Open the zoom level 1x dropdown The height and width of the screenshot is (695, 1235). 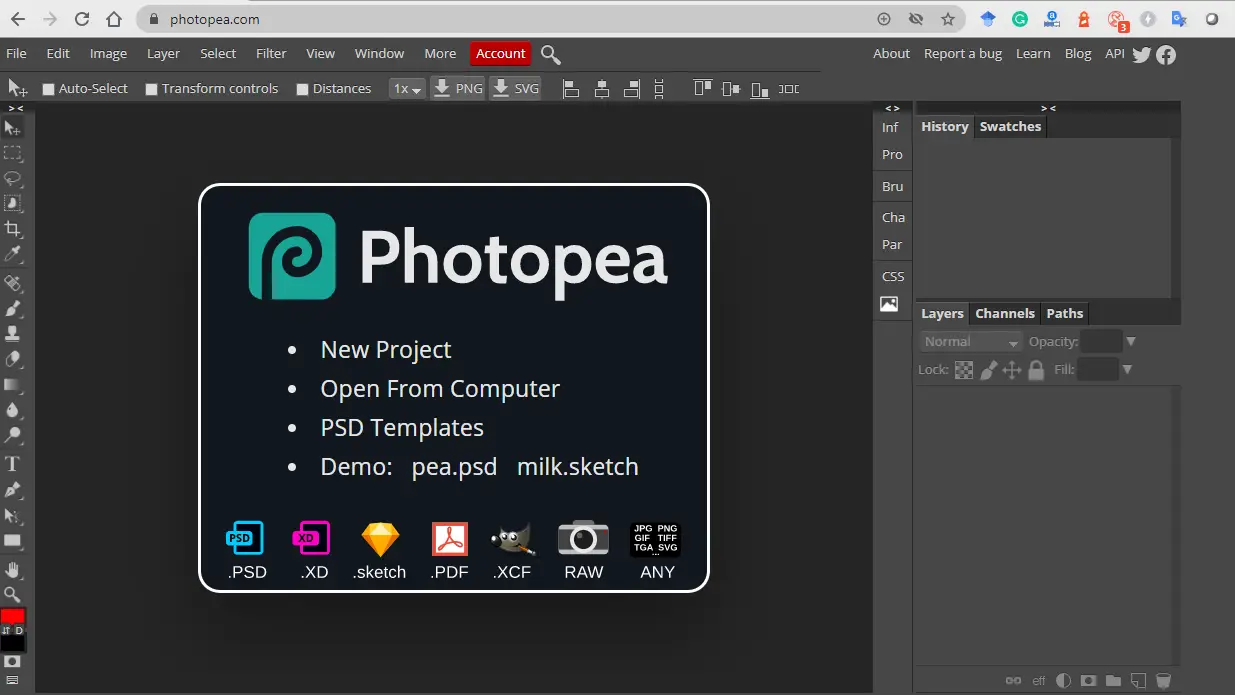(407, 88)
